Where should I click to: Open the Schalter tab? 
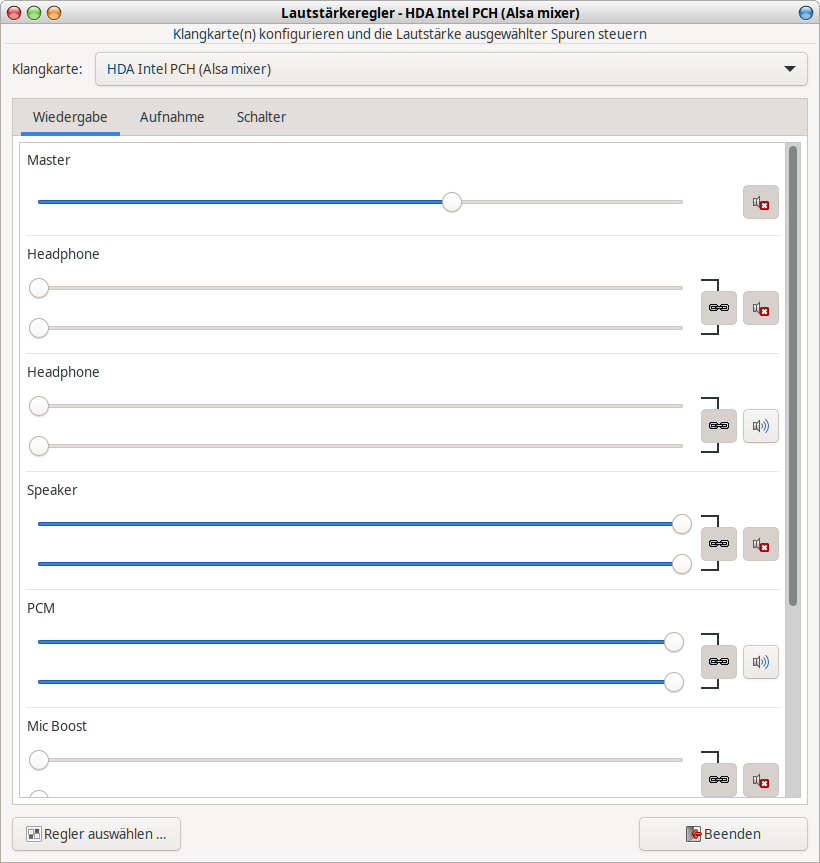[x=261, y=117]
